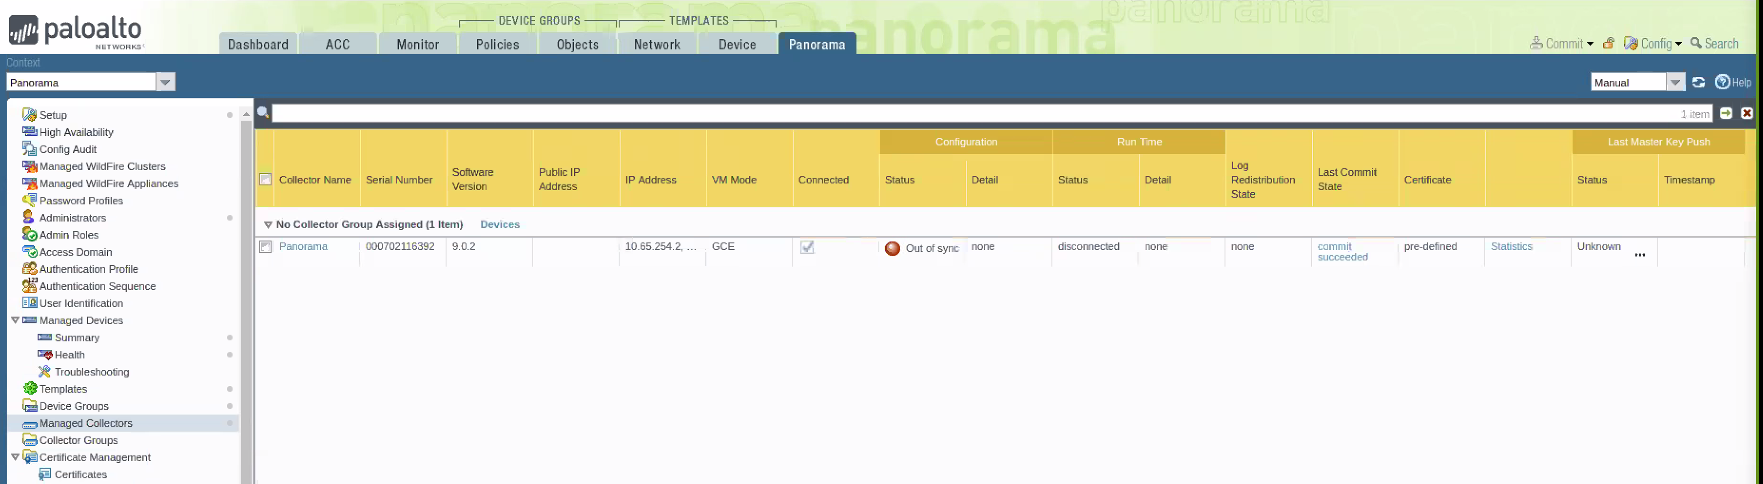Image resolution: width=1763 pixels, height=484 pixels.
Task: Click the Authentication Profile icon
Action: [30, 269]
